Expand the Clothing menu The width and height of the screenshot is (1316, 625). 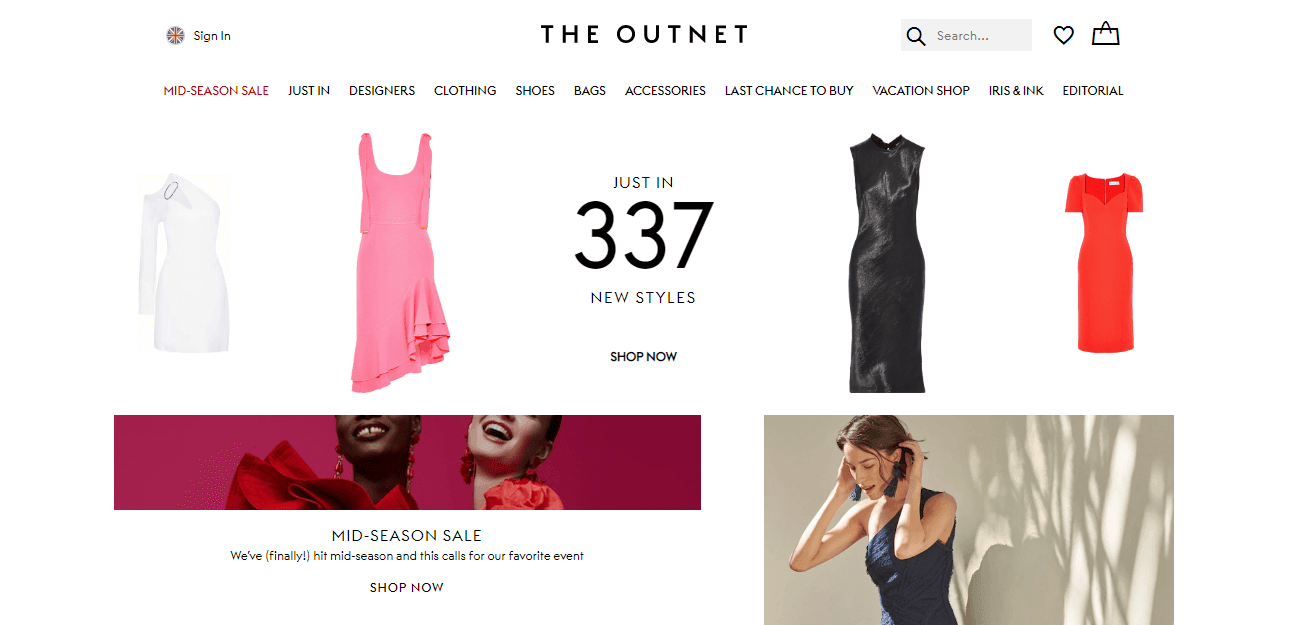point(465,91)
